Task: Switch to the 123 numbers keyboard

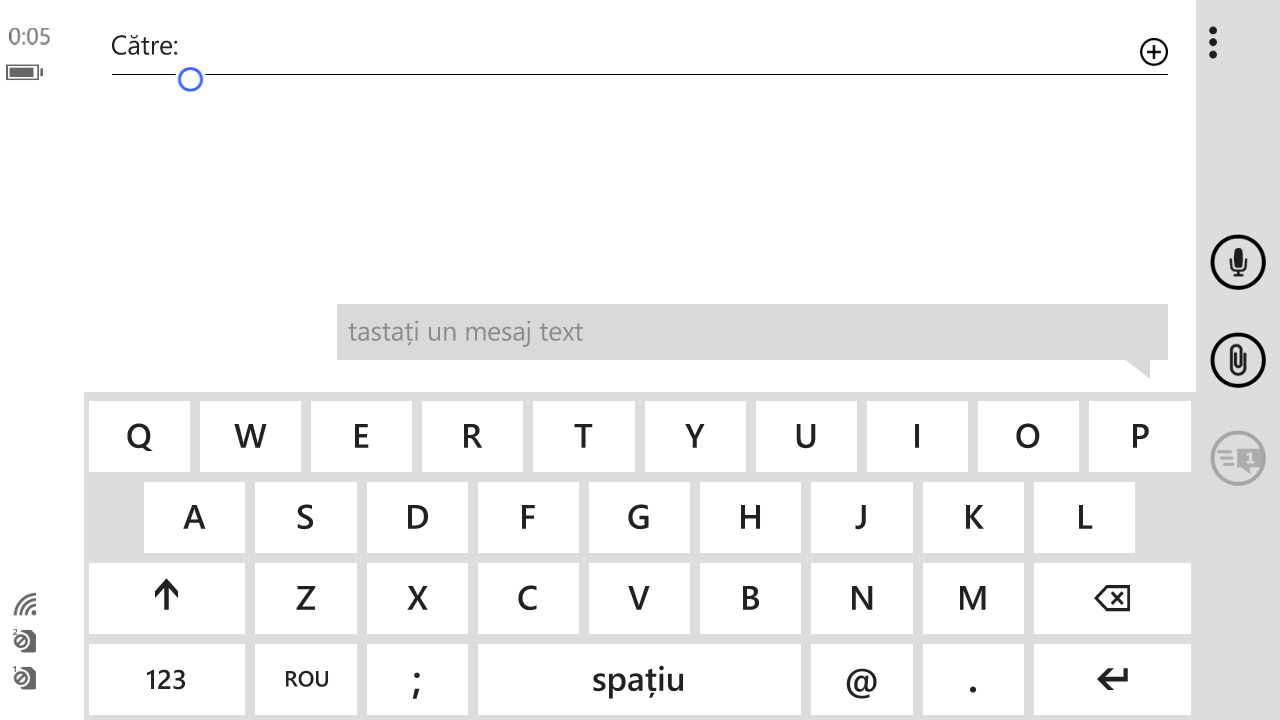Action: coord(166,680)
